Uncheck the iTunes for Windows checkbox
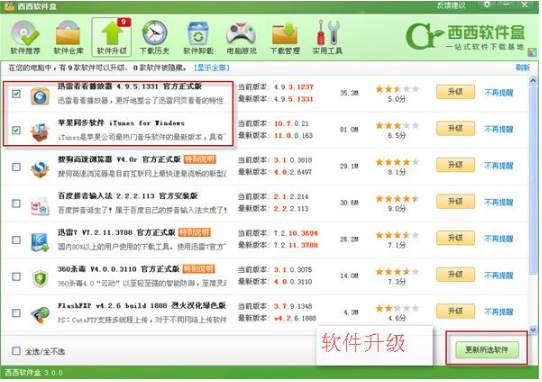 pos(16,130)
